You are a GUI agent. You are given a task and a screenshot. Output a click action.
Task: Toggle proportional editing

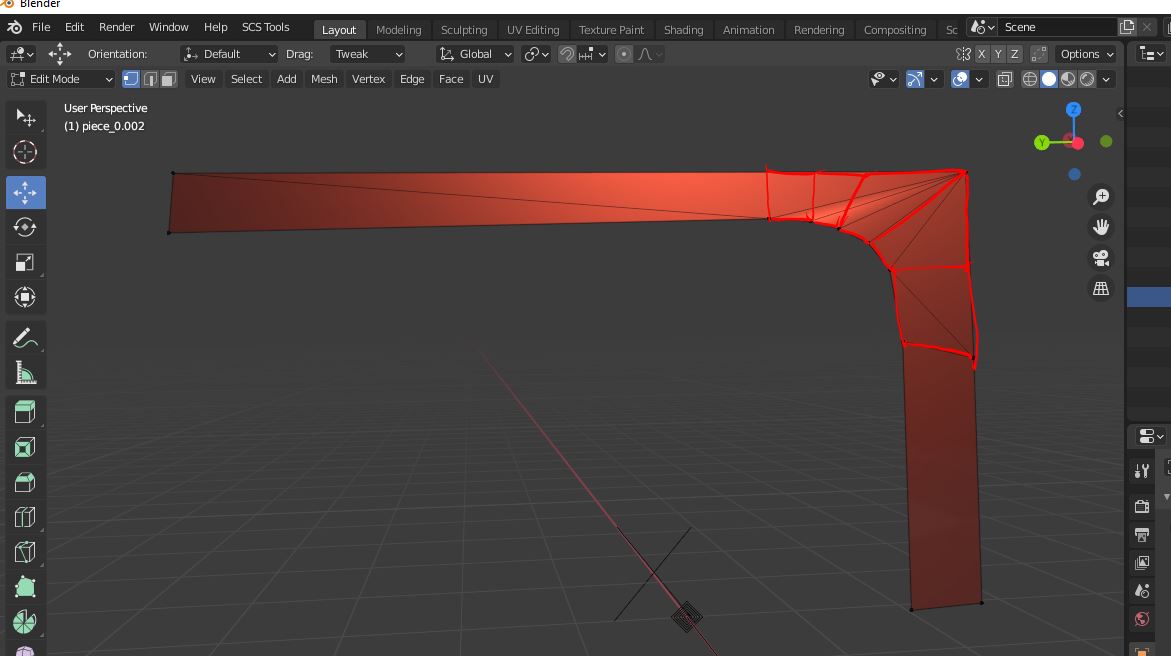[624, 55]
